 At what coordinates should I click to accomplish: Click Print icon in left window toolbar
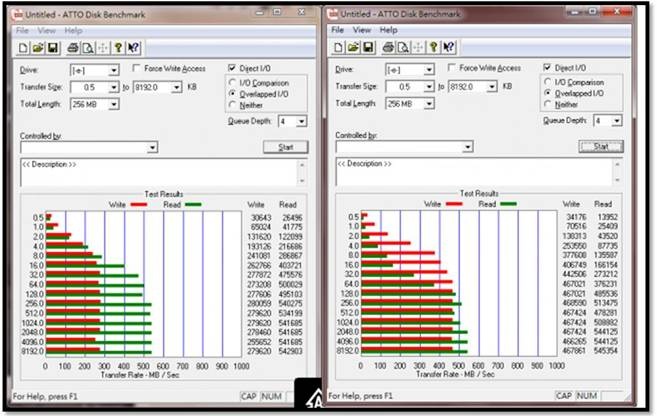click(73, 48)
